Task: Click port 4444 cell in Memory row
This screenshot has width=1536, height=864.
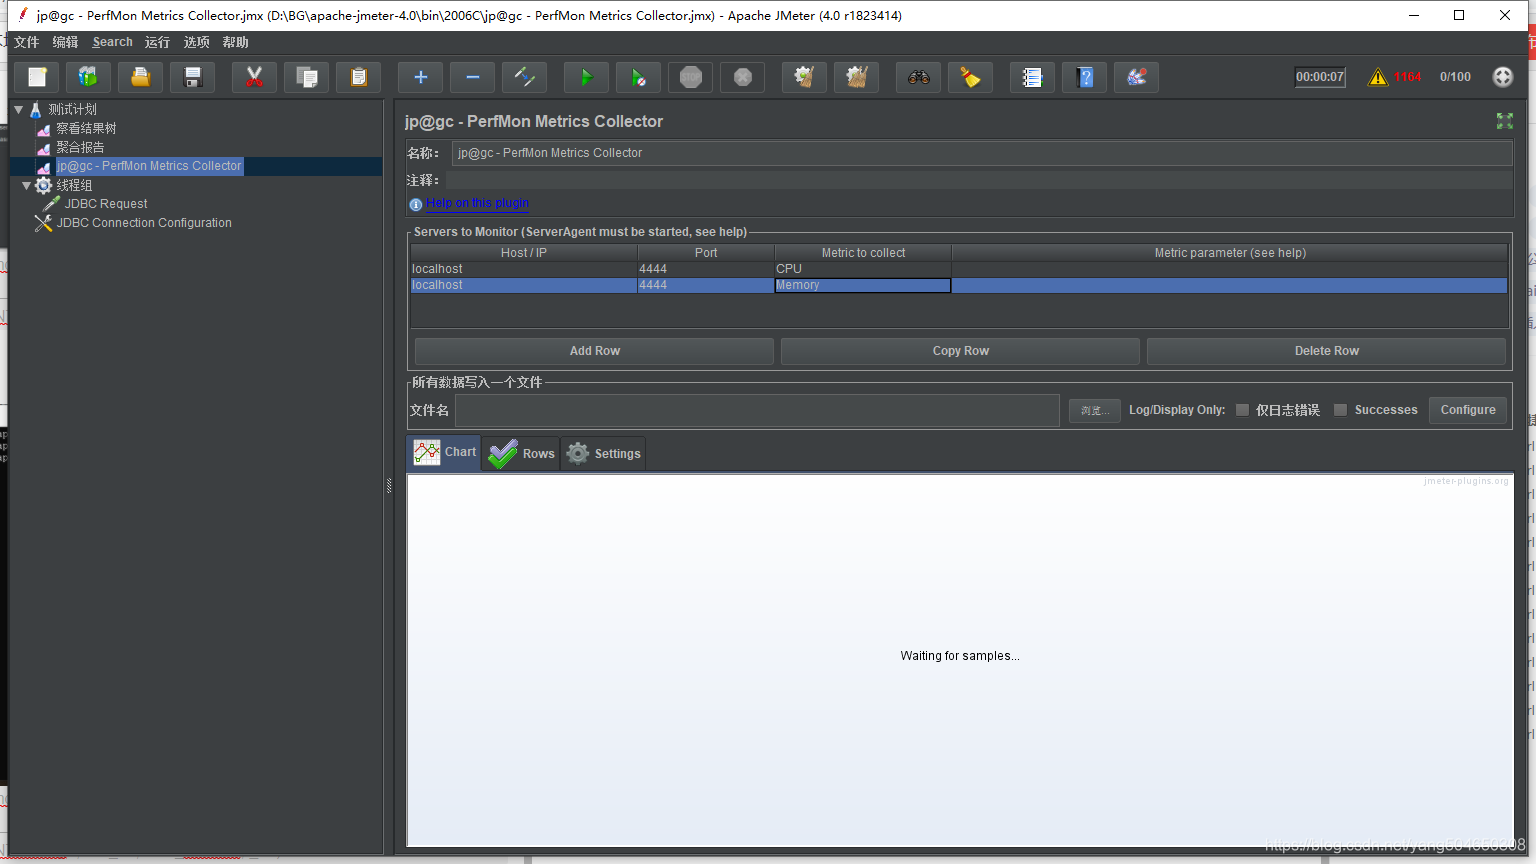Action: 706,285
